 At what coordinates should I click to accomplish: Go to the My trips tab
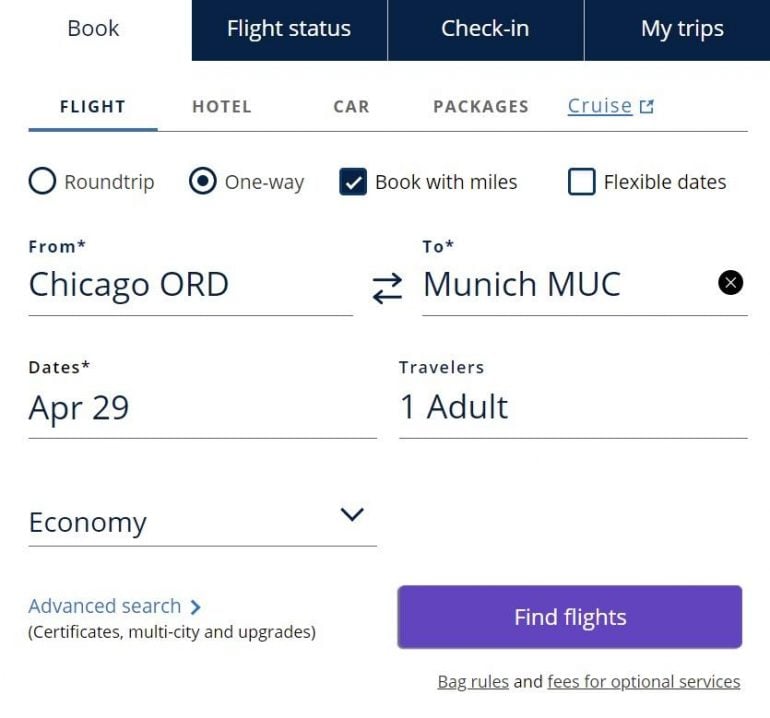click(x=682, y=29)
